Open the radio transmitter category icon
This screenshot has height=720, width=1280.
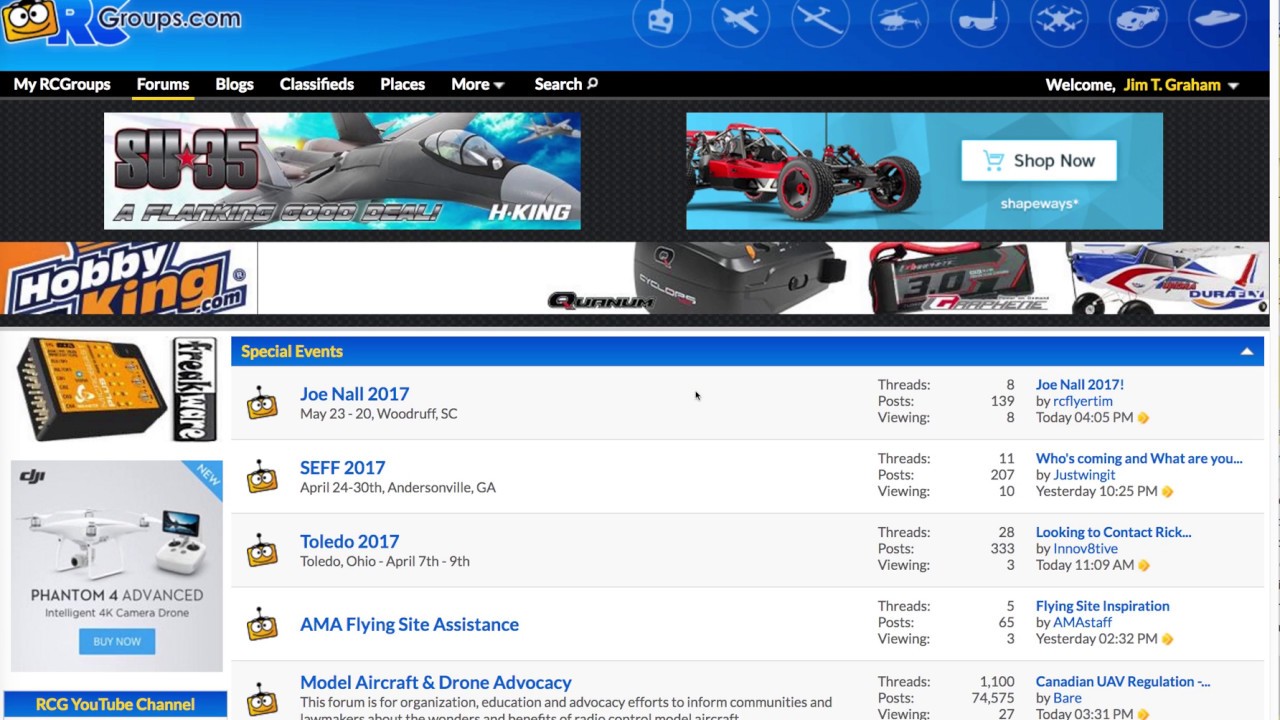[661, 21]
